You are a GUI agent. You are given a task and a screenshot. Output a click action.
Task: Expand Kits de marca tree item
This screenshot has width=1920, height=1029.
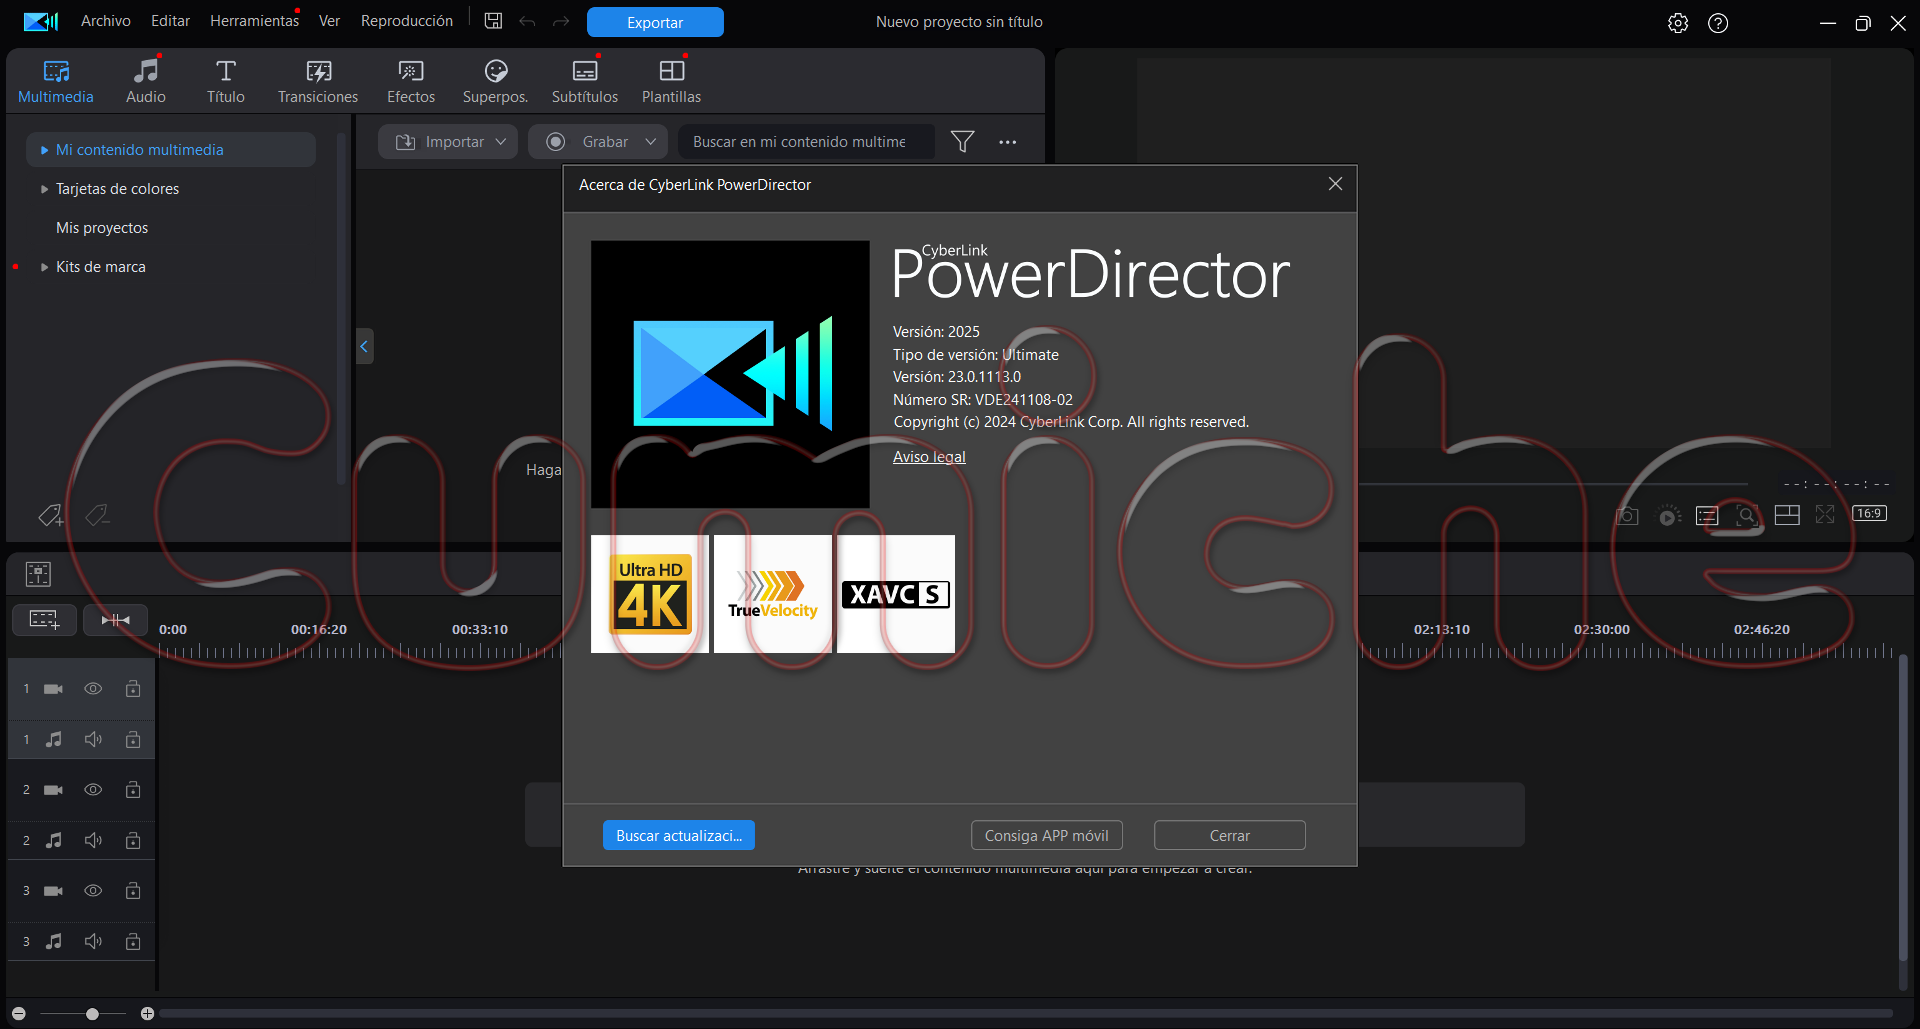[44, 267]
